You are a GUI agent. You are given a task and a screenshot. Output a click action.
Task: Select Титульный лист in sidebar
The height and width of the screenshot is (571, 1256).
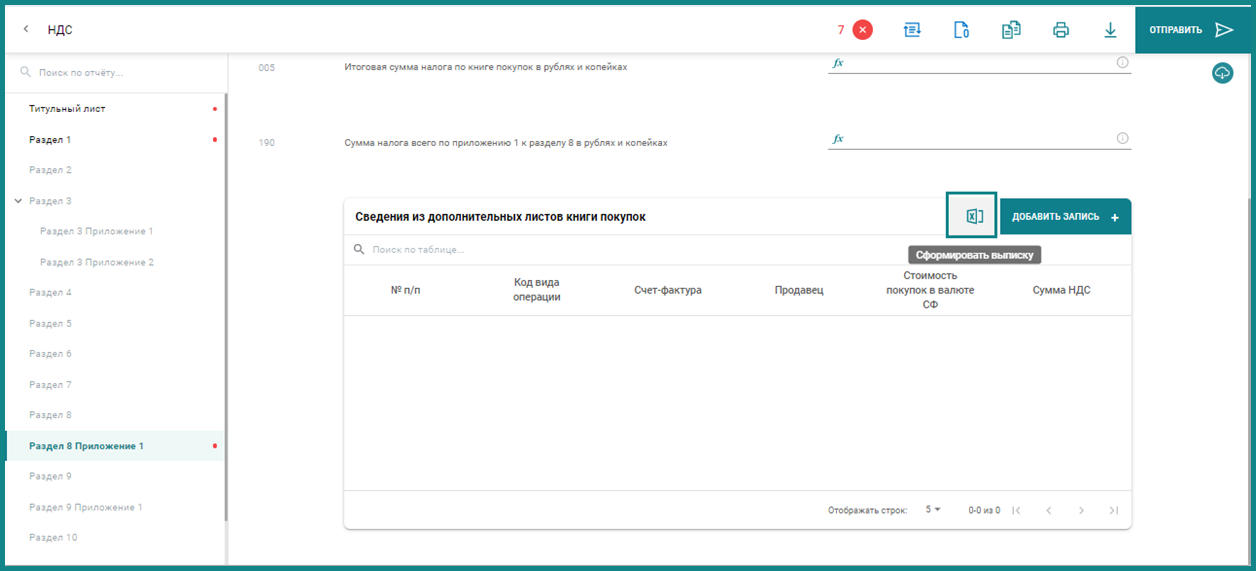(x=67, y=108)
